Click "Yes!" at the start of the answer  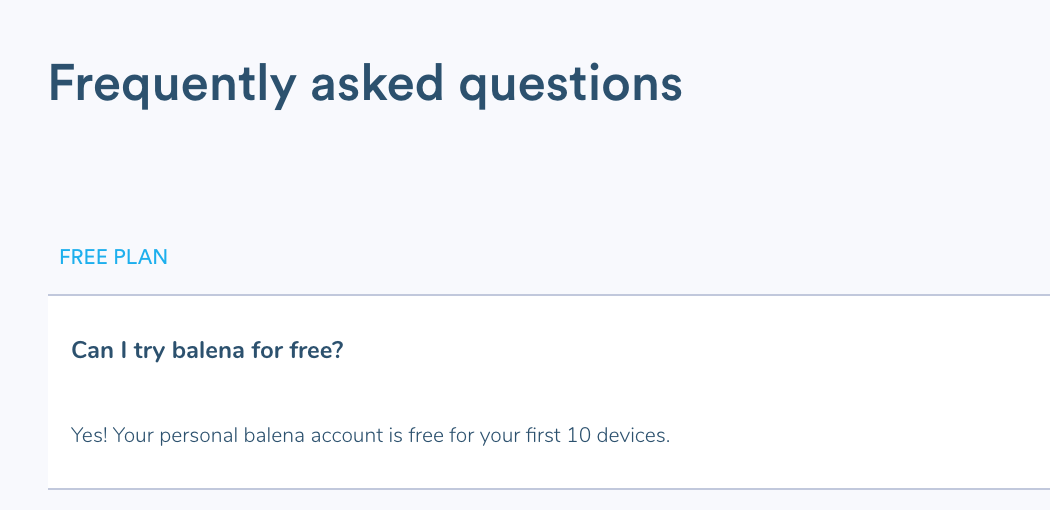click(x=90, y=436)
